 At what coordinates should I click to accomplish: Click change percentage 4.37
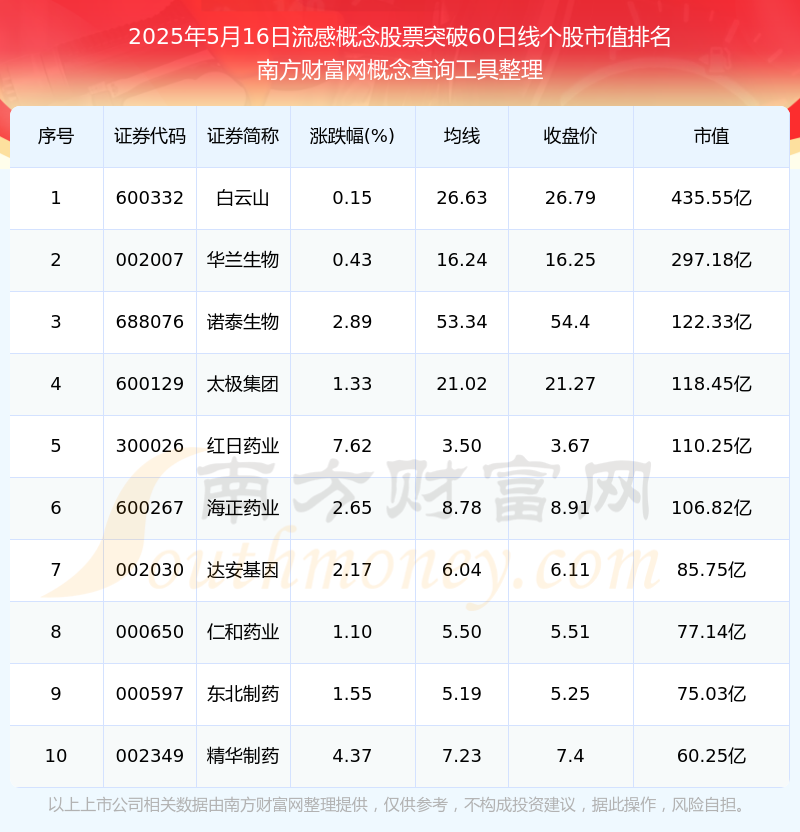tap(352, 757)
